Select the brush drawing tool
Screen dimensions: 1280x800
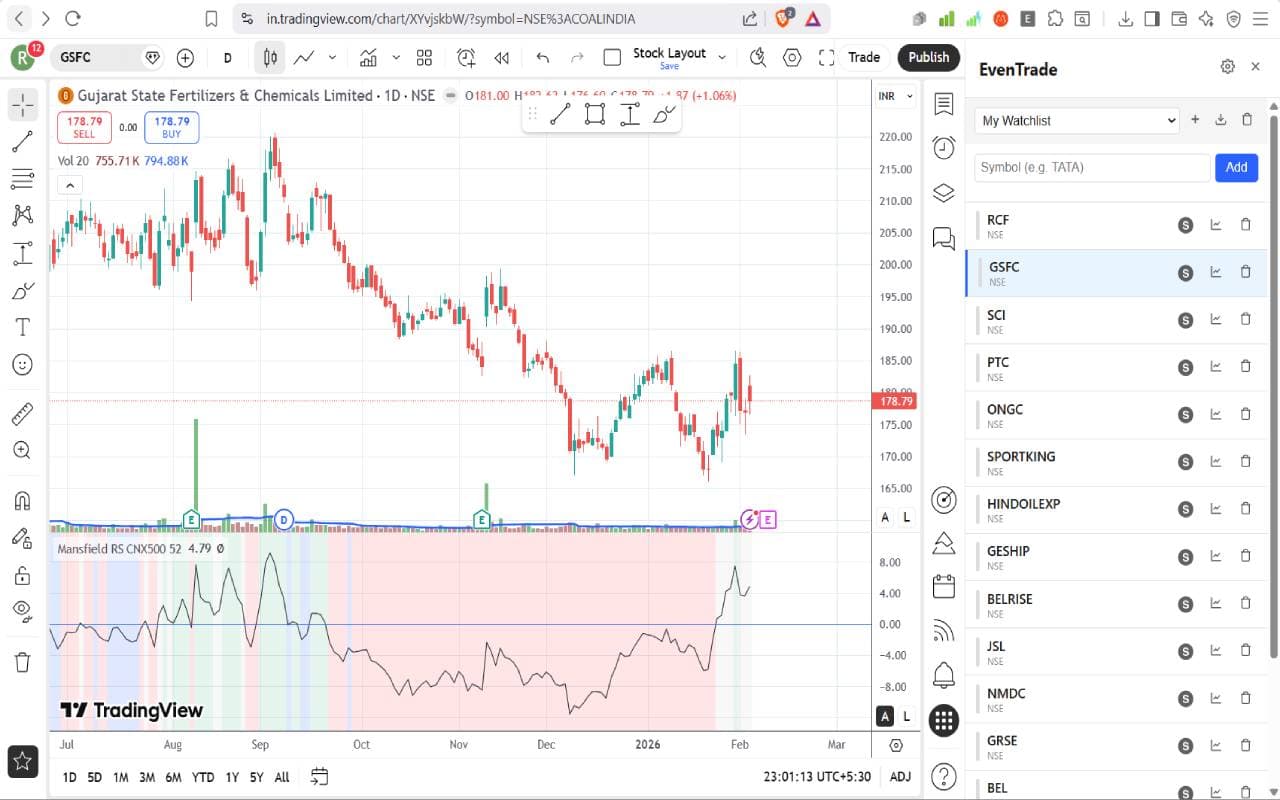(x=22, y=290)
